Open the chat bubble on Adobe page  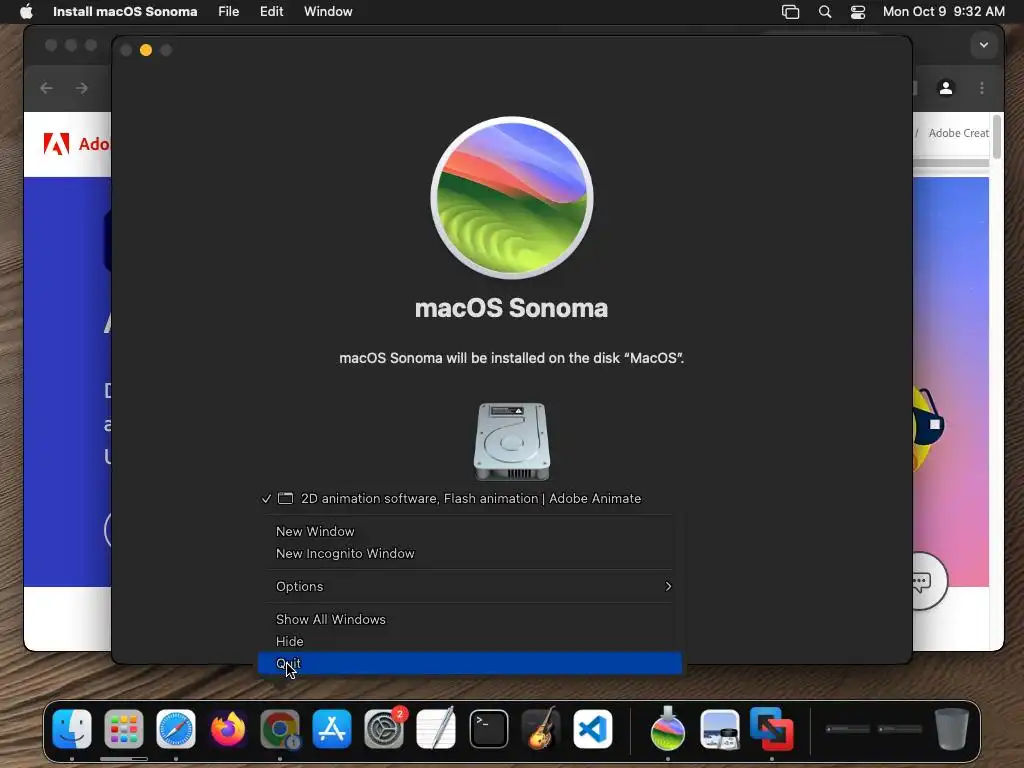point(921,581)
